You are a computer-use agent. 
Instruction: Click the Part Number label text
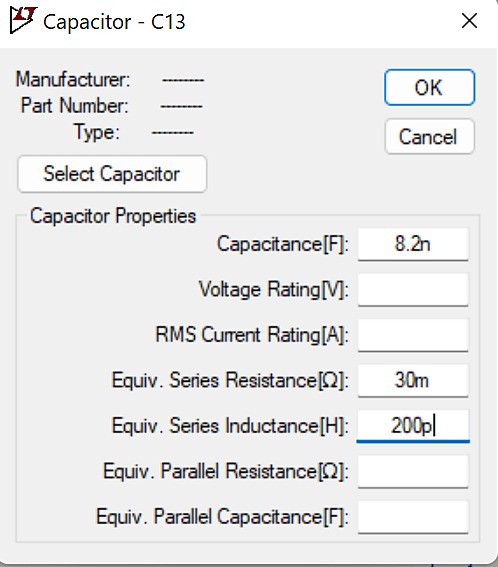pos(75,106)
